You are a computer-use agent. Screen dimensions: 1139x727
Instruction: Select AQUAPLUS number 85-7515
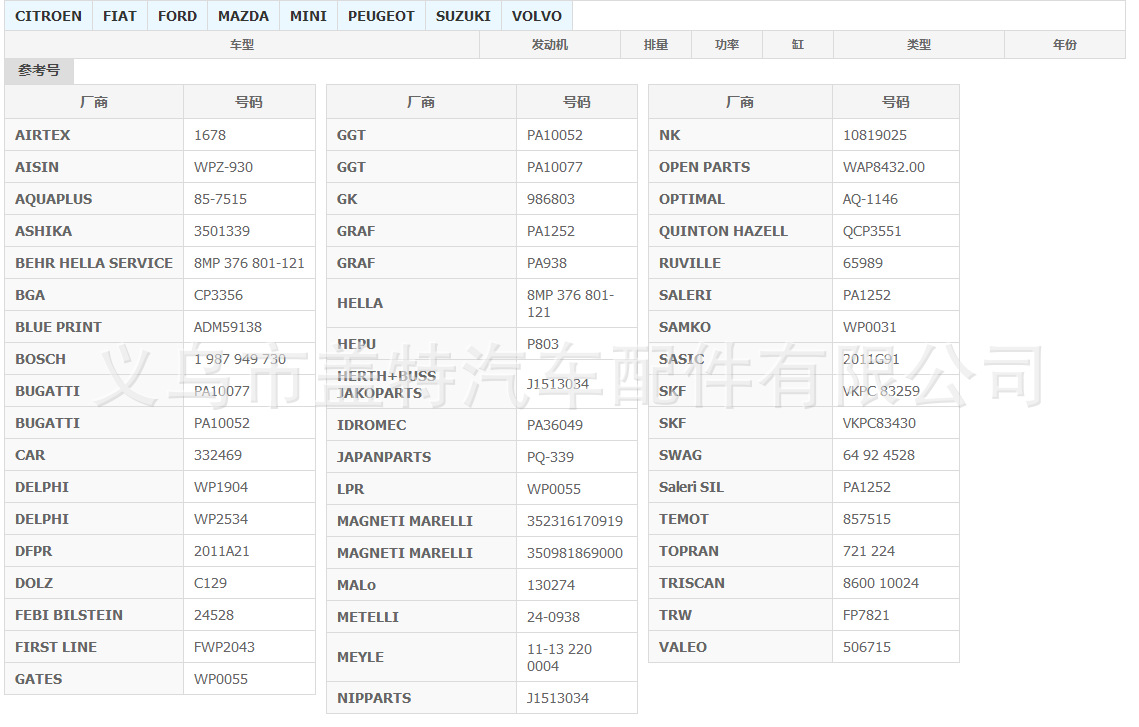249,199
